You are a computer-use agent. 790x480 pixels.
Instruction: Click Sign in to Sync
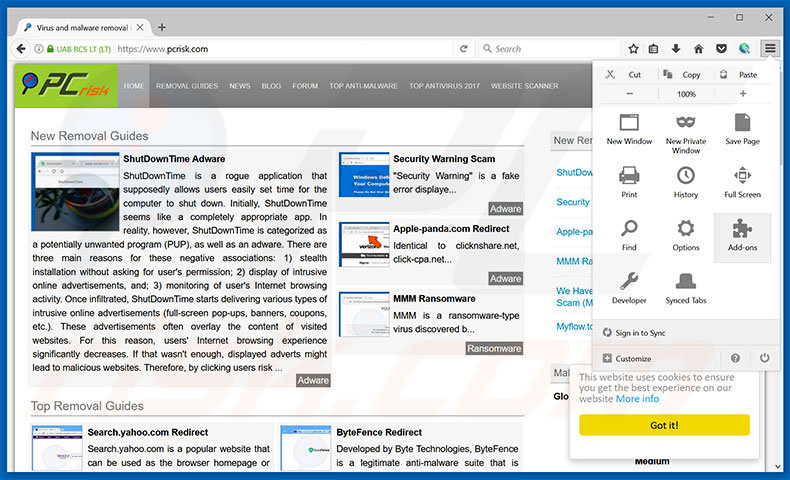pos(635,333)
